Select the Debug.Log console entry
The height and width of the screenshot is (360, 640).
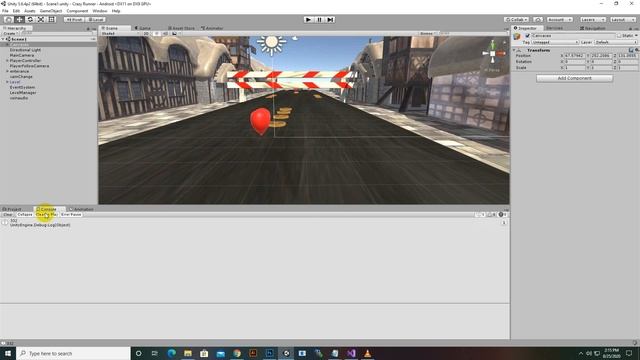click(255, 222)
